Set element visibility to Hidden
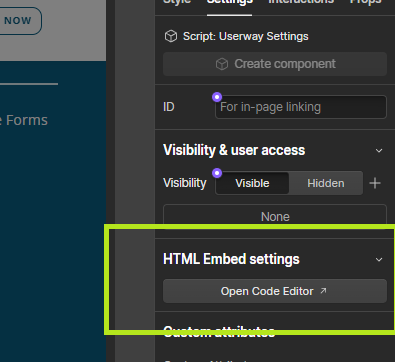Viewport: 395px width, 362px height. click(326, 183)
